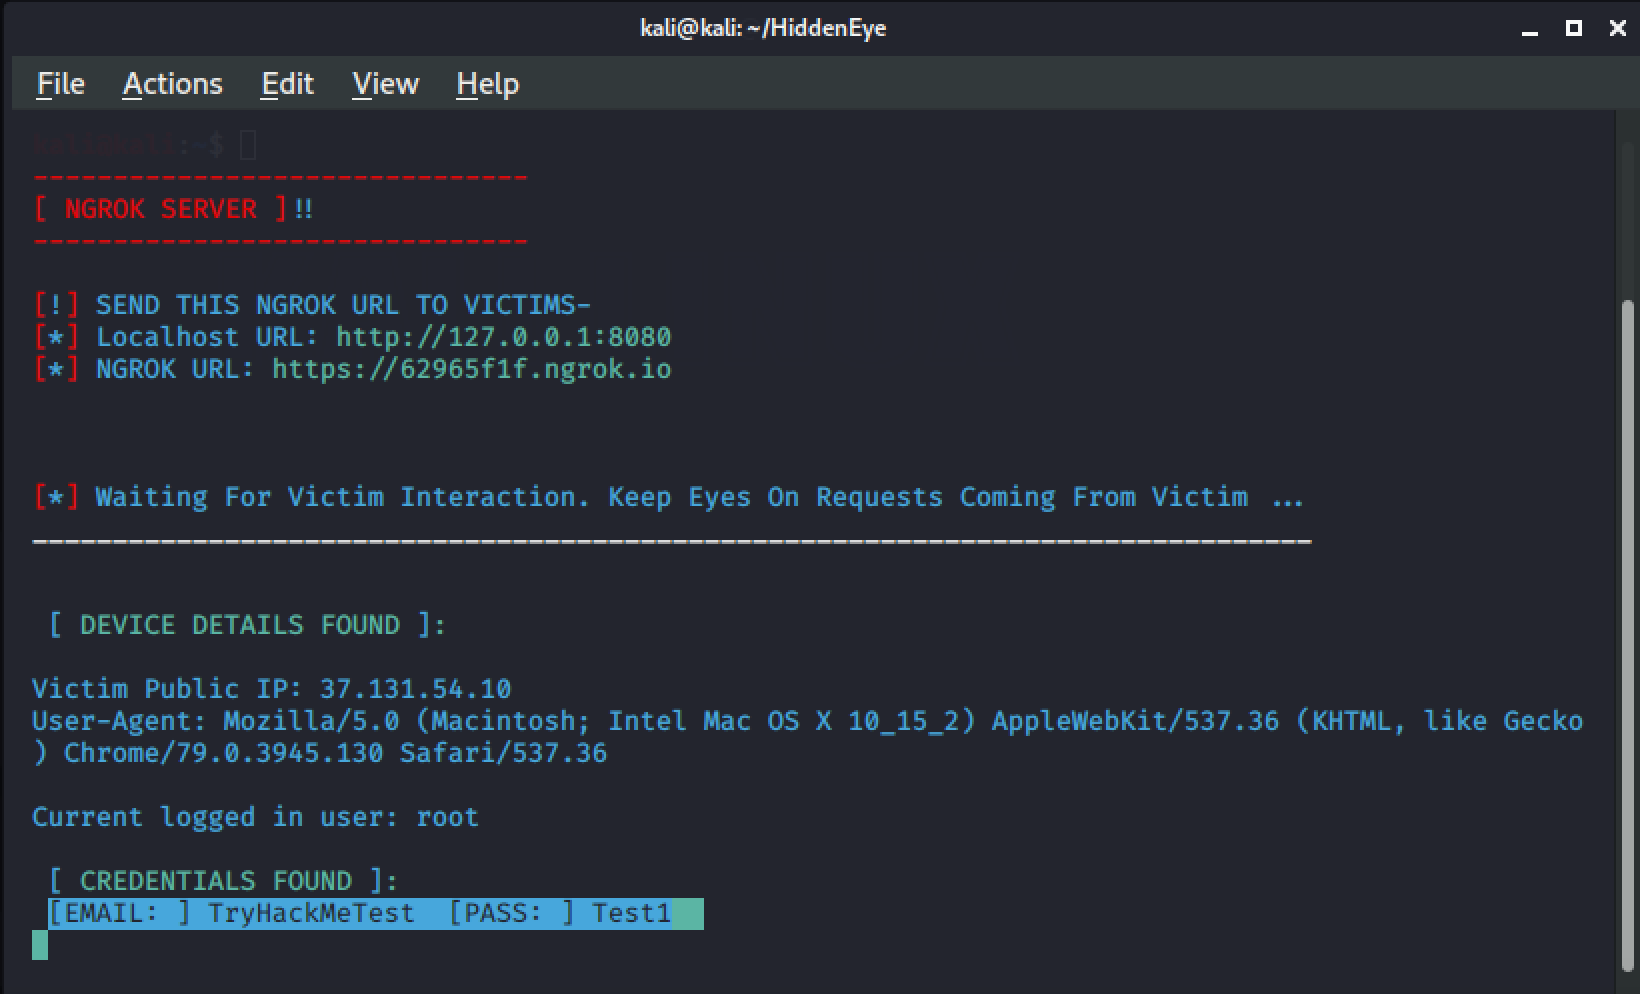
Task: Click the ngrok.io URL
Action: (x=471, y=369)
